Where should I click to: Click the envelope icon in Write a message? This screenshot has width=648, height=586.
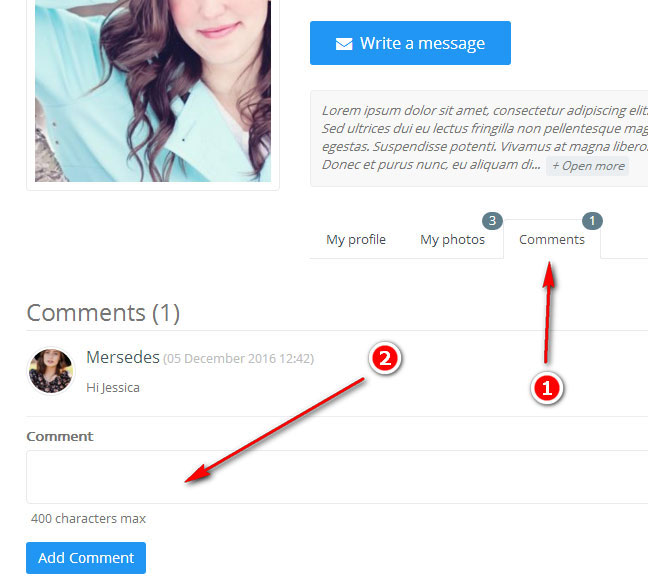tap(344, 44)
